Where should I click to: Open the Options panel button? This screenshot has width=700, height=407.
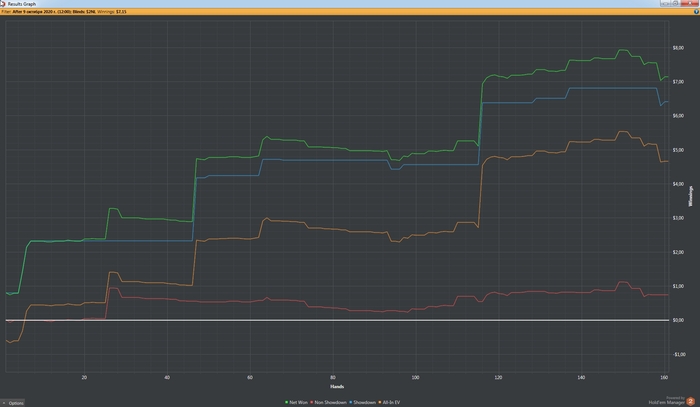(13, 403)
